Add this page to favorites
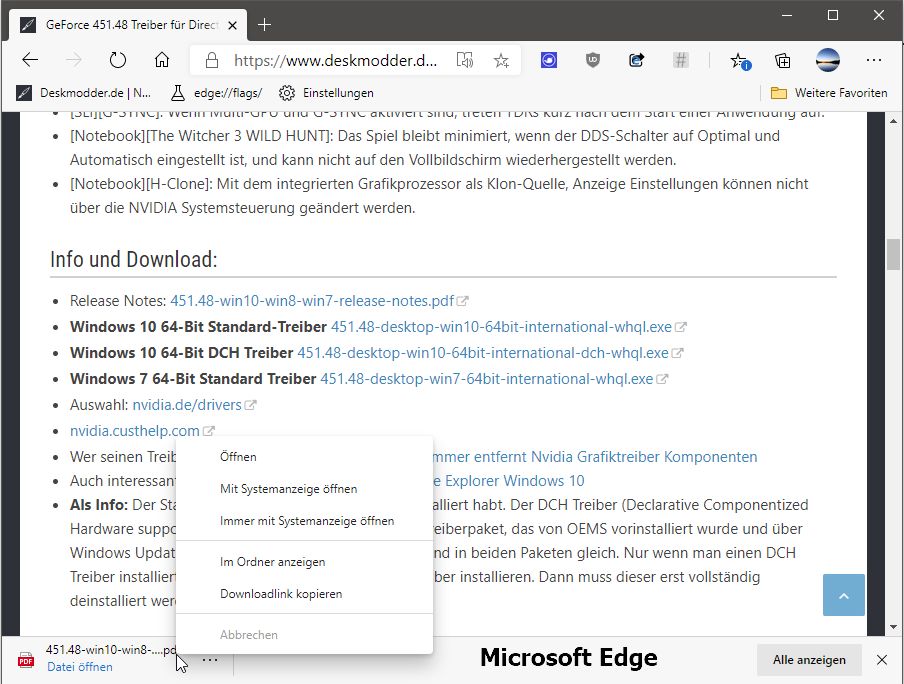The height and width of the screenshot is (684, 904). (502, 61)
